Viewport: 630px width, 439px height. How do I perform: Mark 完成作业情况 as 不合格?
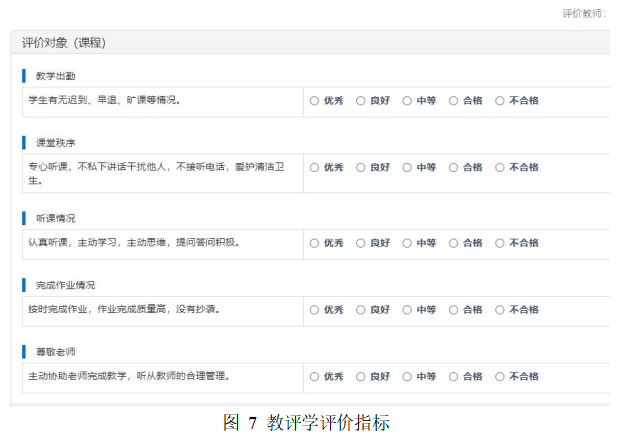click(500, 310)
